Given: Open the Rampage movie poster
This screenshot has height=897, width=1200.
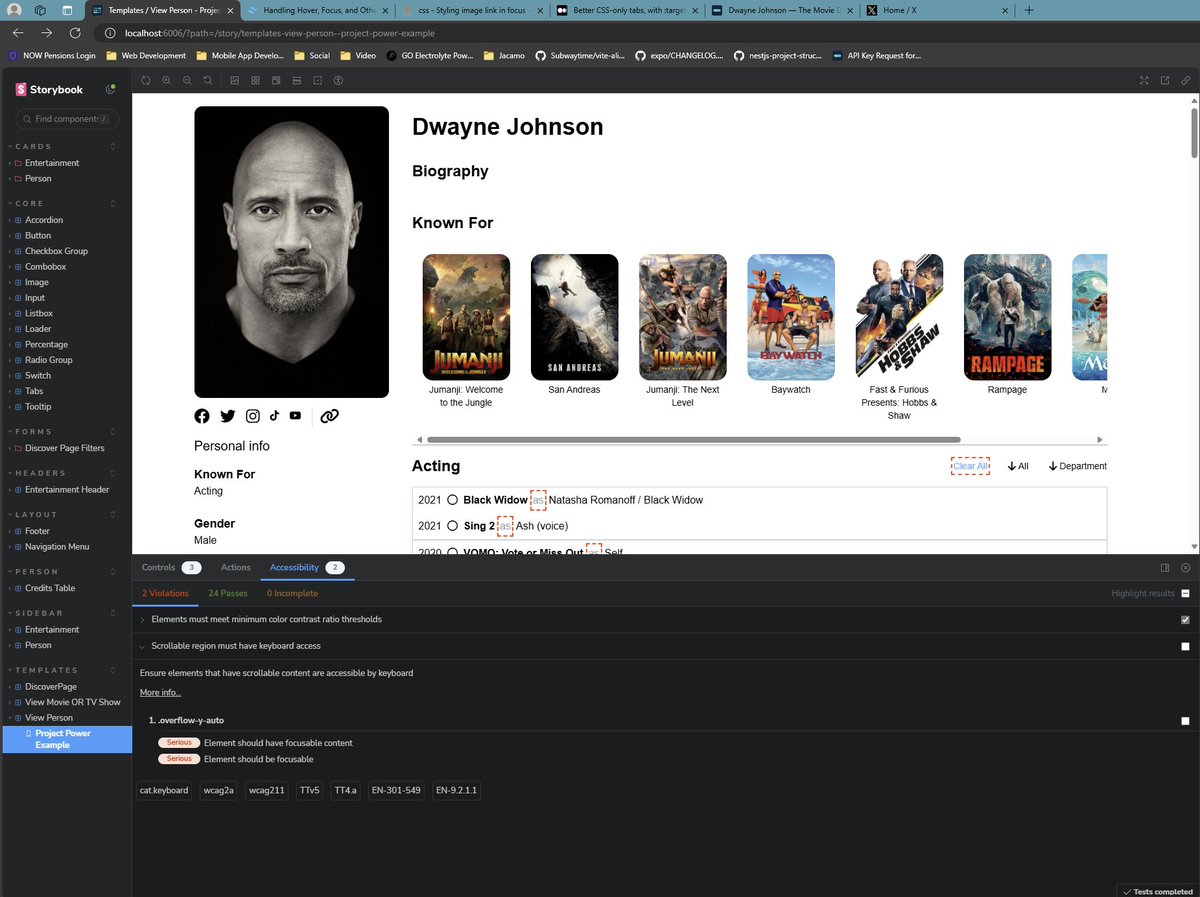Looking at the screenshot, I should (1007, 317).
